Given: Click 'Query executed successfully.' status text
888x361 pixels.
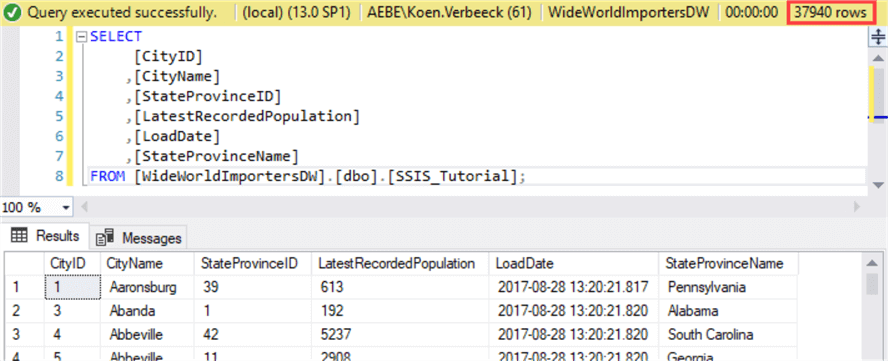Looking at the screenshot, I should pyautogui.click(x=121, y=12).
